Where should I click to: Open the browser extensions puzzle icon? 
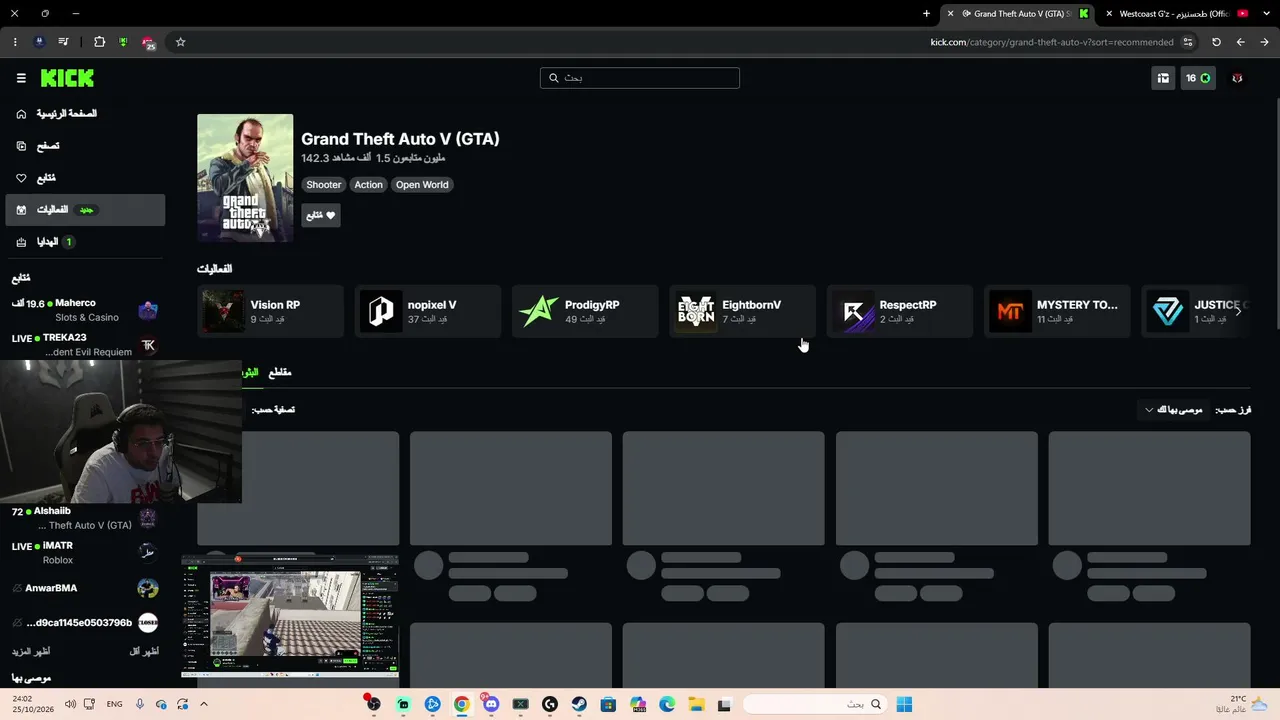(x=99, y=42)
